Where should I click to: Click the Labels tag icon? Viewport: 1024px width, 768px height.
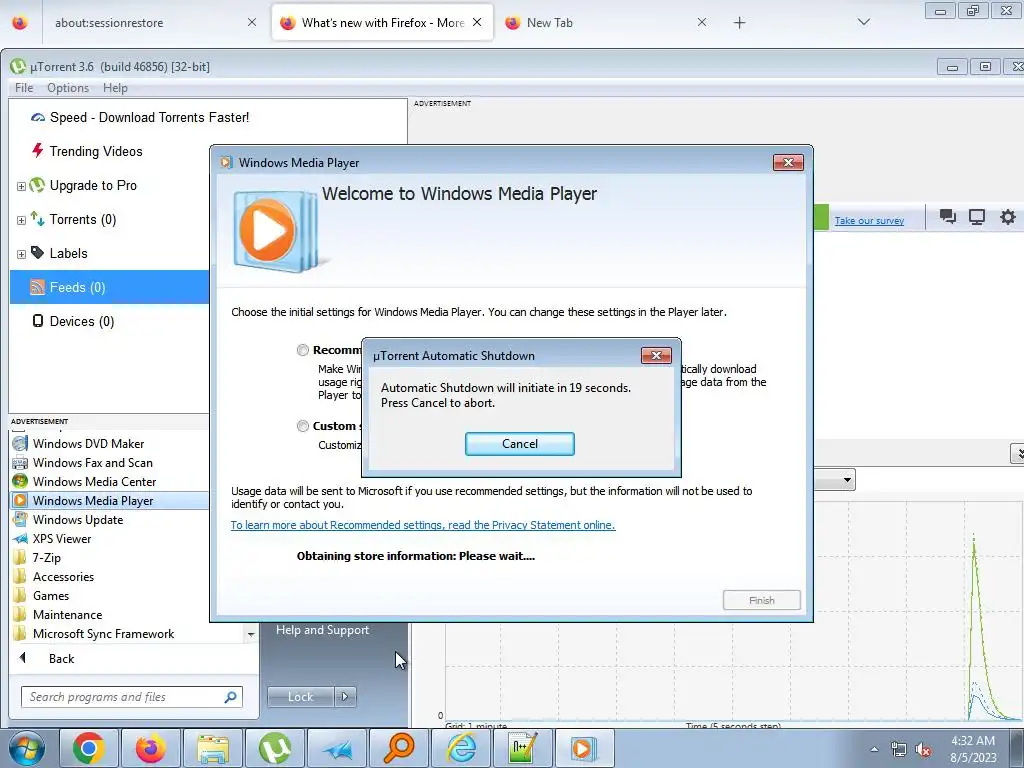pos(38,253)
